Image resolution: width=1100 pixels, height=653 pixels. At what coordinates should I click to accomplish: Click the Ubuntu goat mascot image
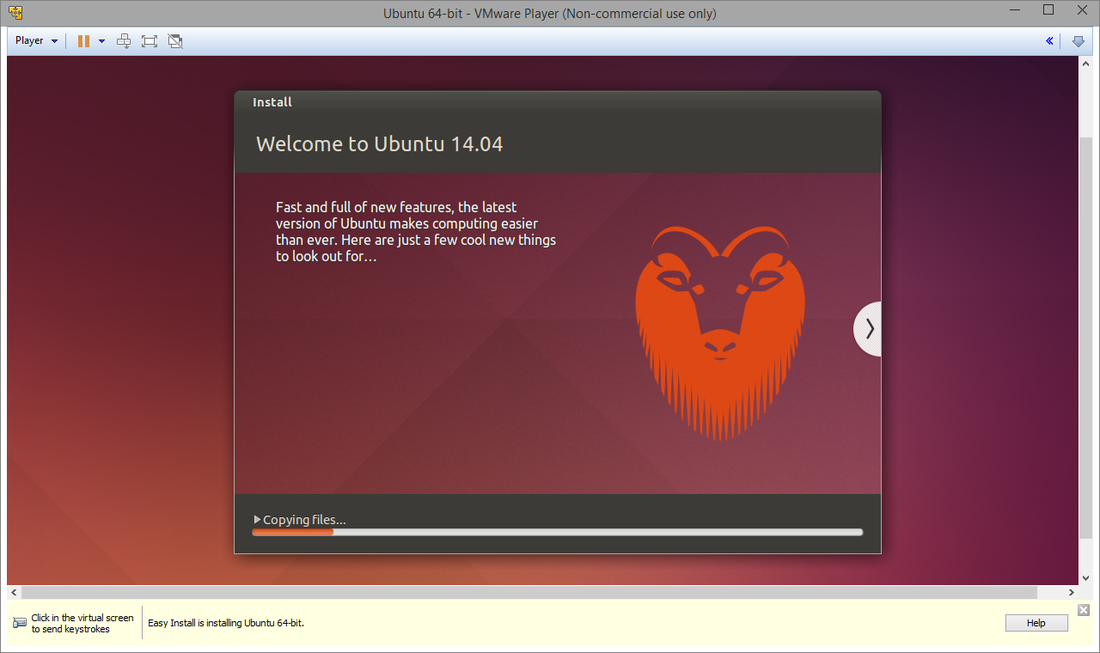(720, 332)
